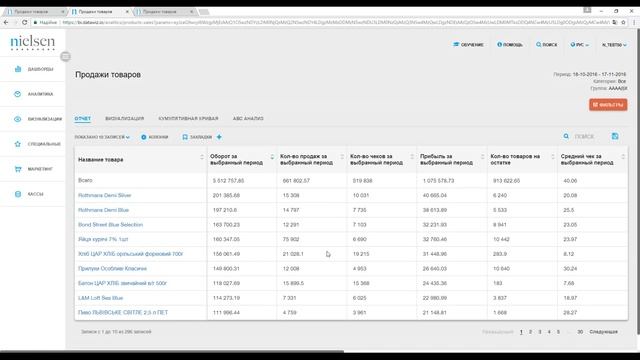Image resolution: width=640 pixels, height=360 pixels.
Task: Open Bond Street Blue Selection link
Action: (110, 224)
